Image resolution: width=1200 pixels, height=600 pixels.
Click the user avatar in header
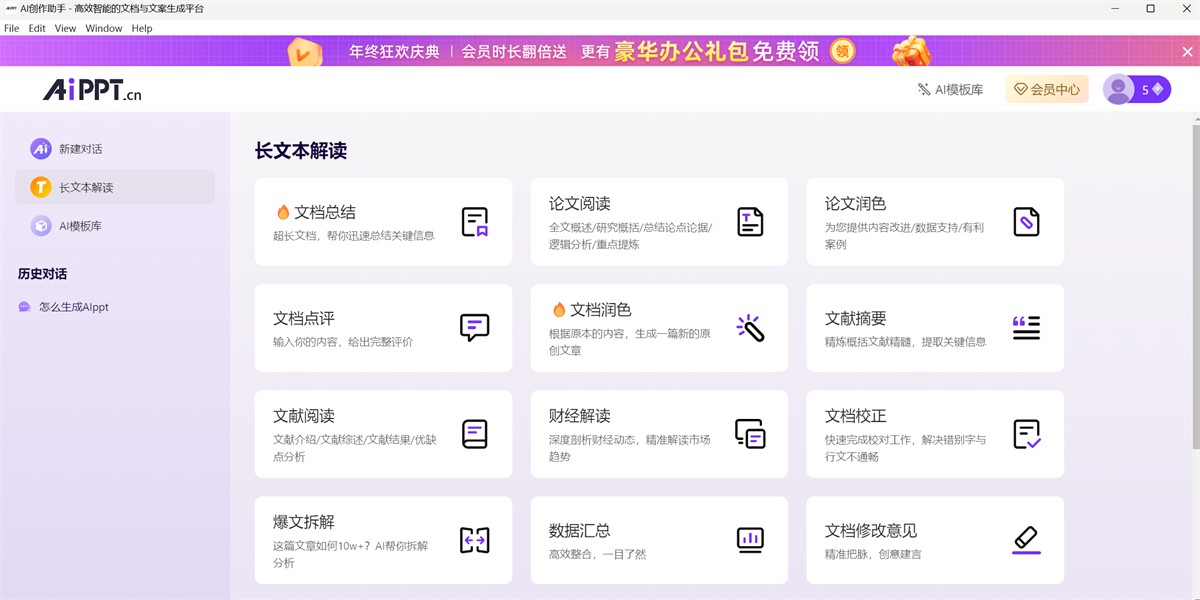[x=1118, y=90]
